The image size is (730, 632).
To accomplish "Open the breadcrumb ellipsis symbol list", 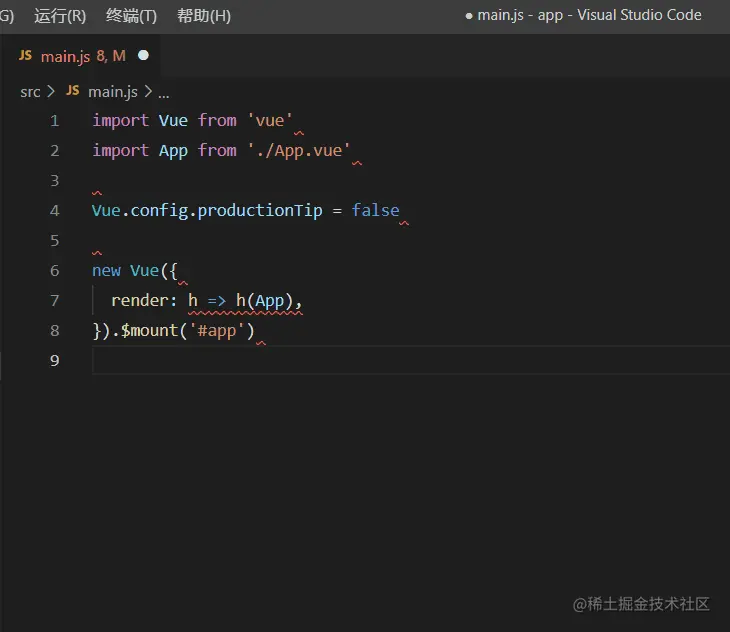I will click(163, 93).
